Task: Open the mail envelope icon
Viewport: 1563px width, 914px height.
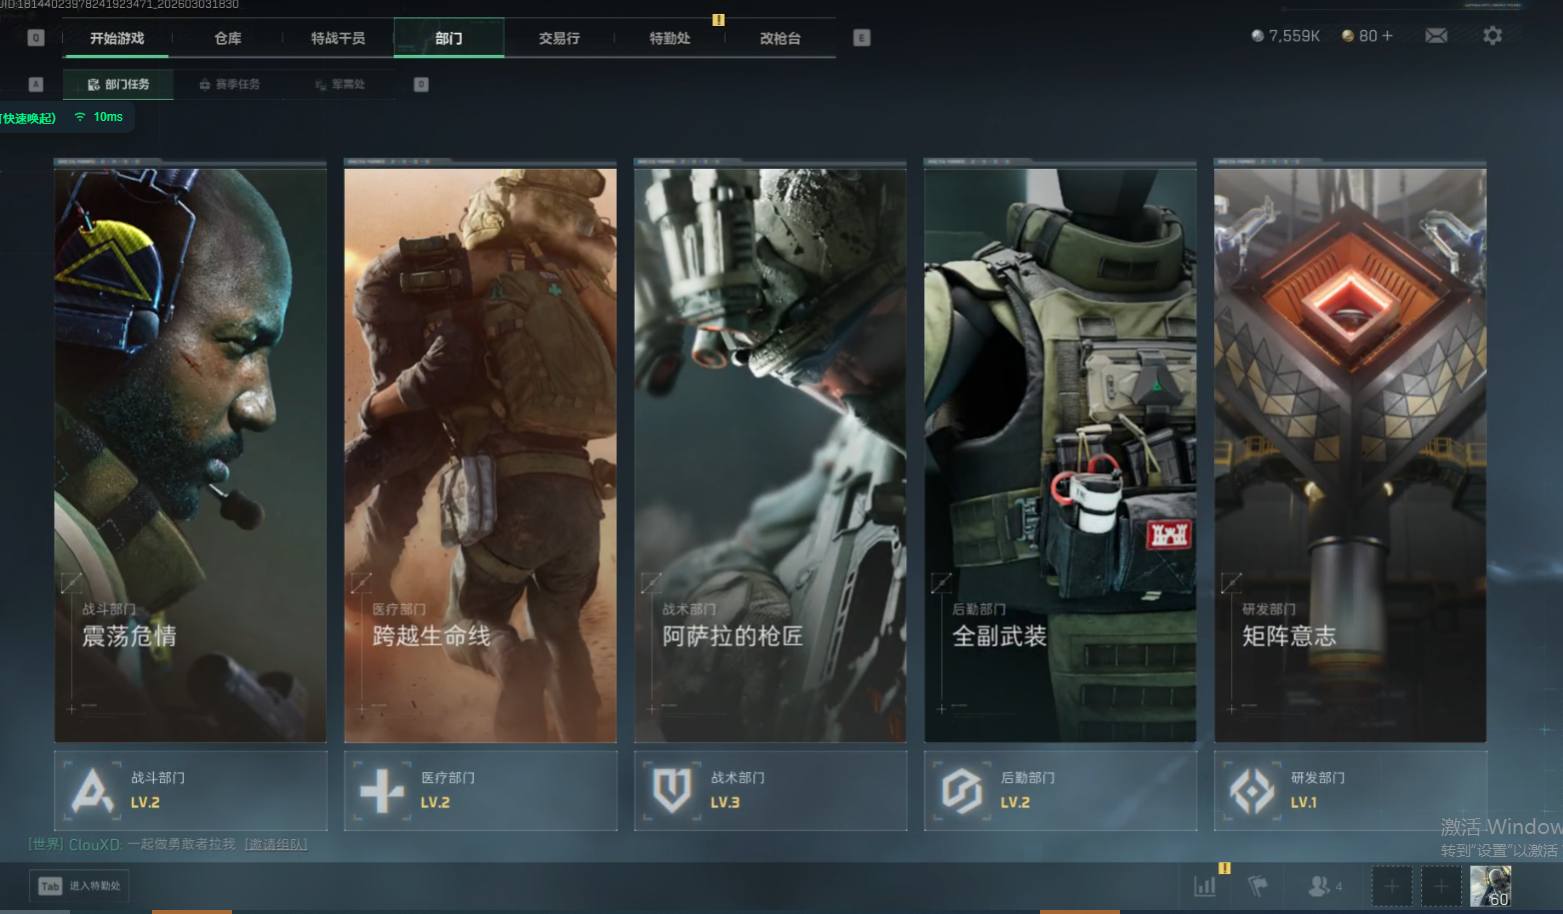Action: coord(1436,36)
